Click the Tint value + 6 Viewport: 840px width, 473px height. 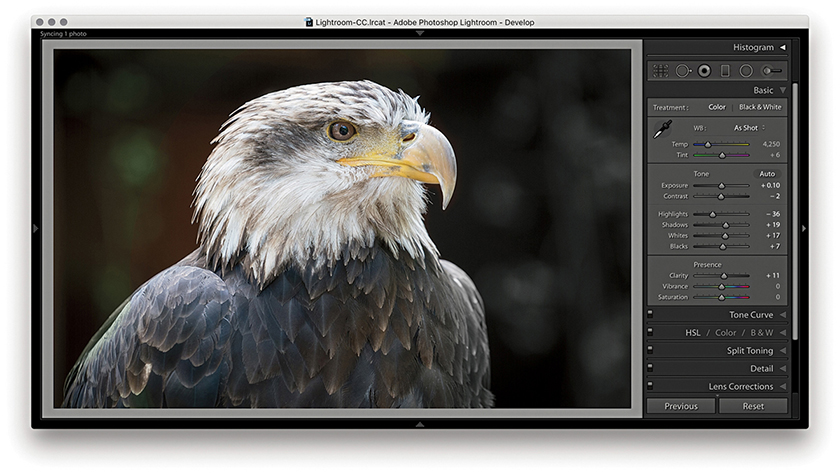[775, 155]
